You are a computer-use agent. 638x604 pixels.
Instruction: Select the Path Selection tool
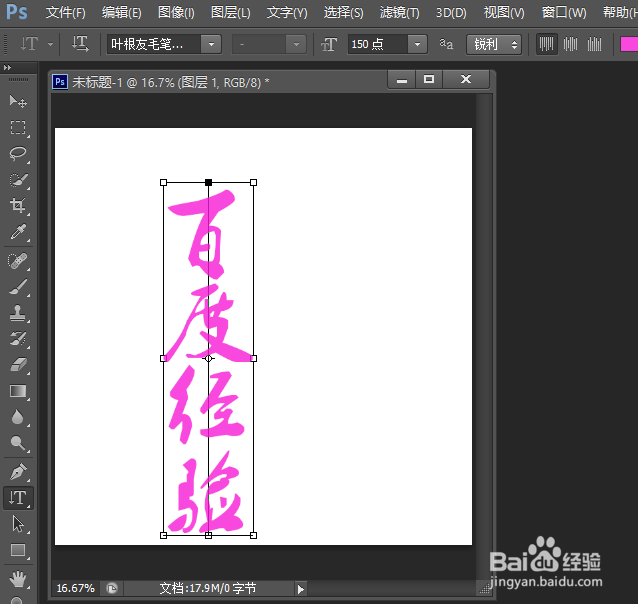pyautogui.click(x=18, y=524)
